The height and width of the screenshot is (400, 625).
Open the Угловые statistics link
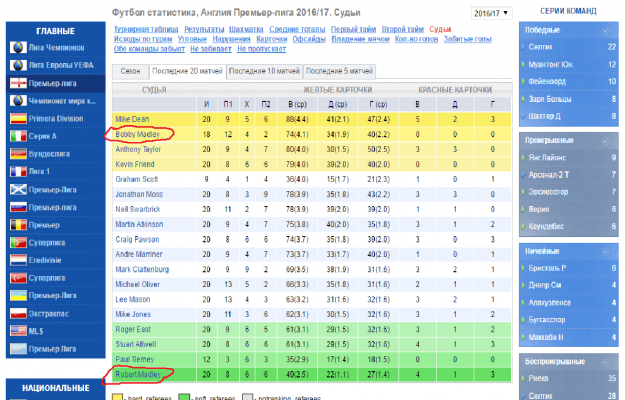click(192, 39)
